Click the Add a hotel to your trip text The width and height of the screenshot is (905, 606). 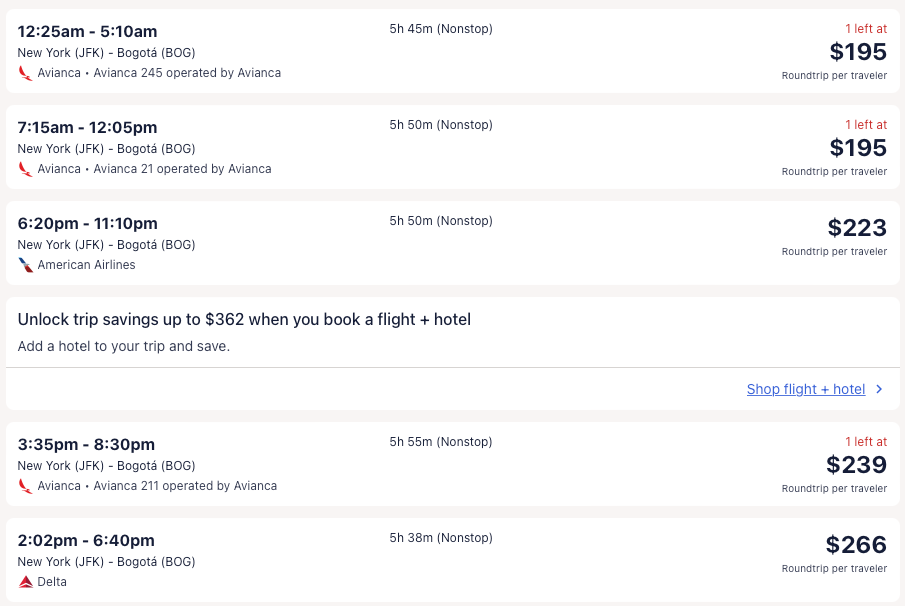pos(124,346)
